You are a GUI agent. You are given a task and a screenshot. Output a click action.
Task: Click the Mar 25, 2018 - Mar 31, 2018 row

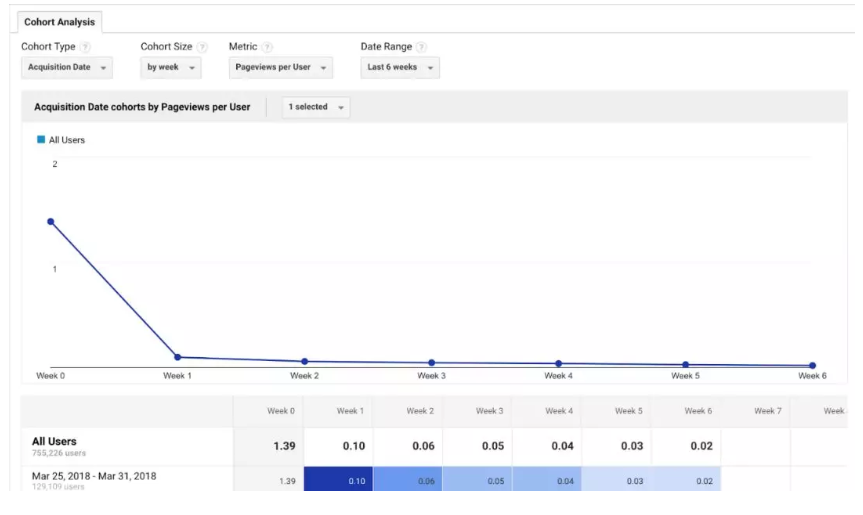pos(94,477)
